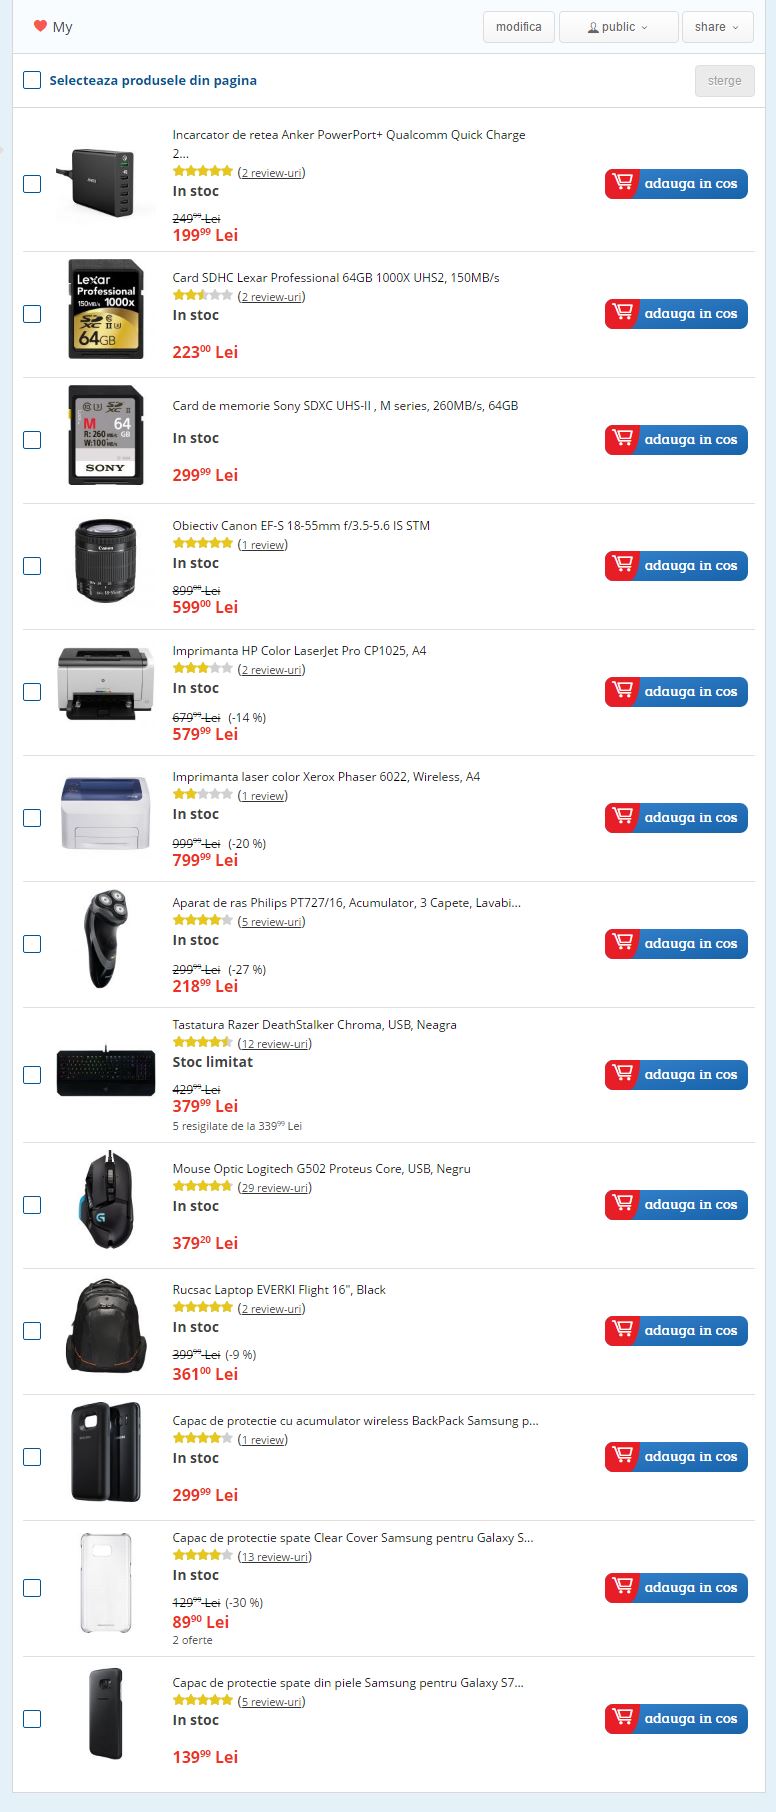Click the red heart favorites icon

pyautogui.click(x=40, y=26)
